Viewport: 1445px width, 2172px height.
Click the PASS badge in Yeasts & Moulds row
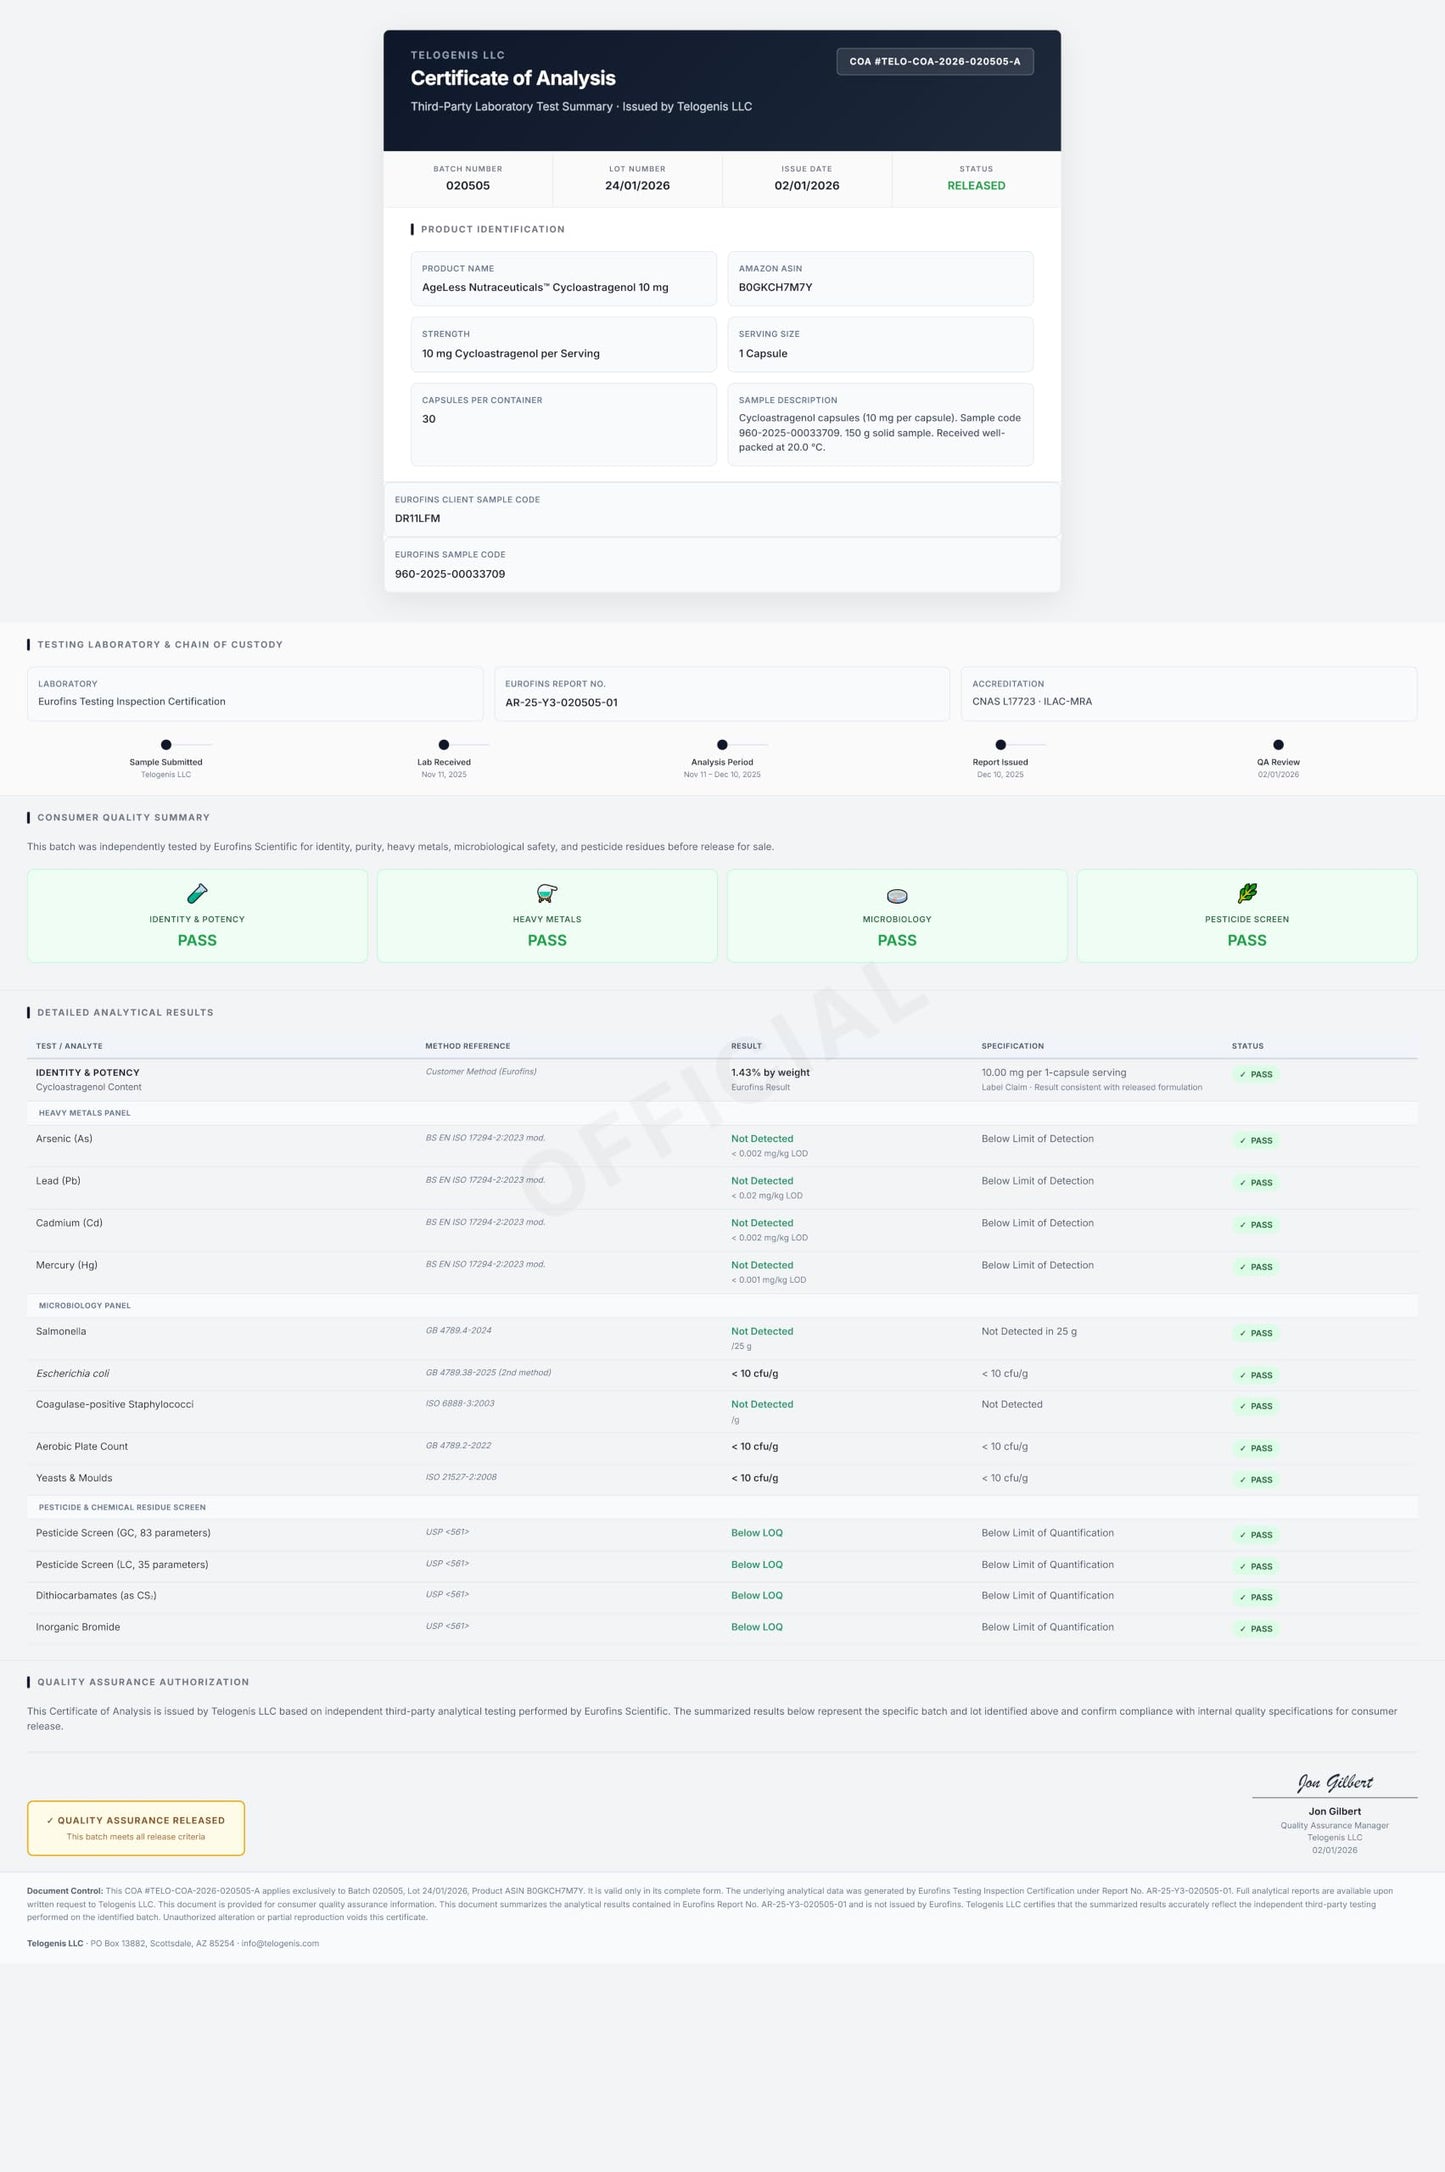tap(1256, 1480)
